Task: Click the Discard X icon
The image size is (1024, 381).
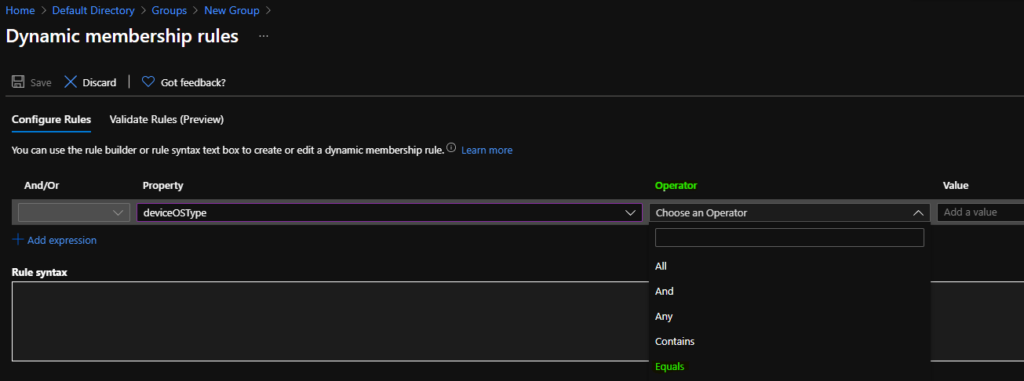Action: [71, 82]
